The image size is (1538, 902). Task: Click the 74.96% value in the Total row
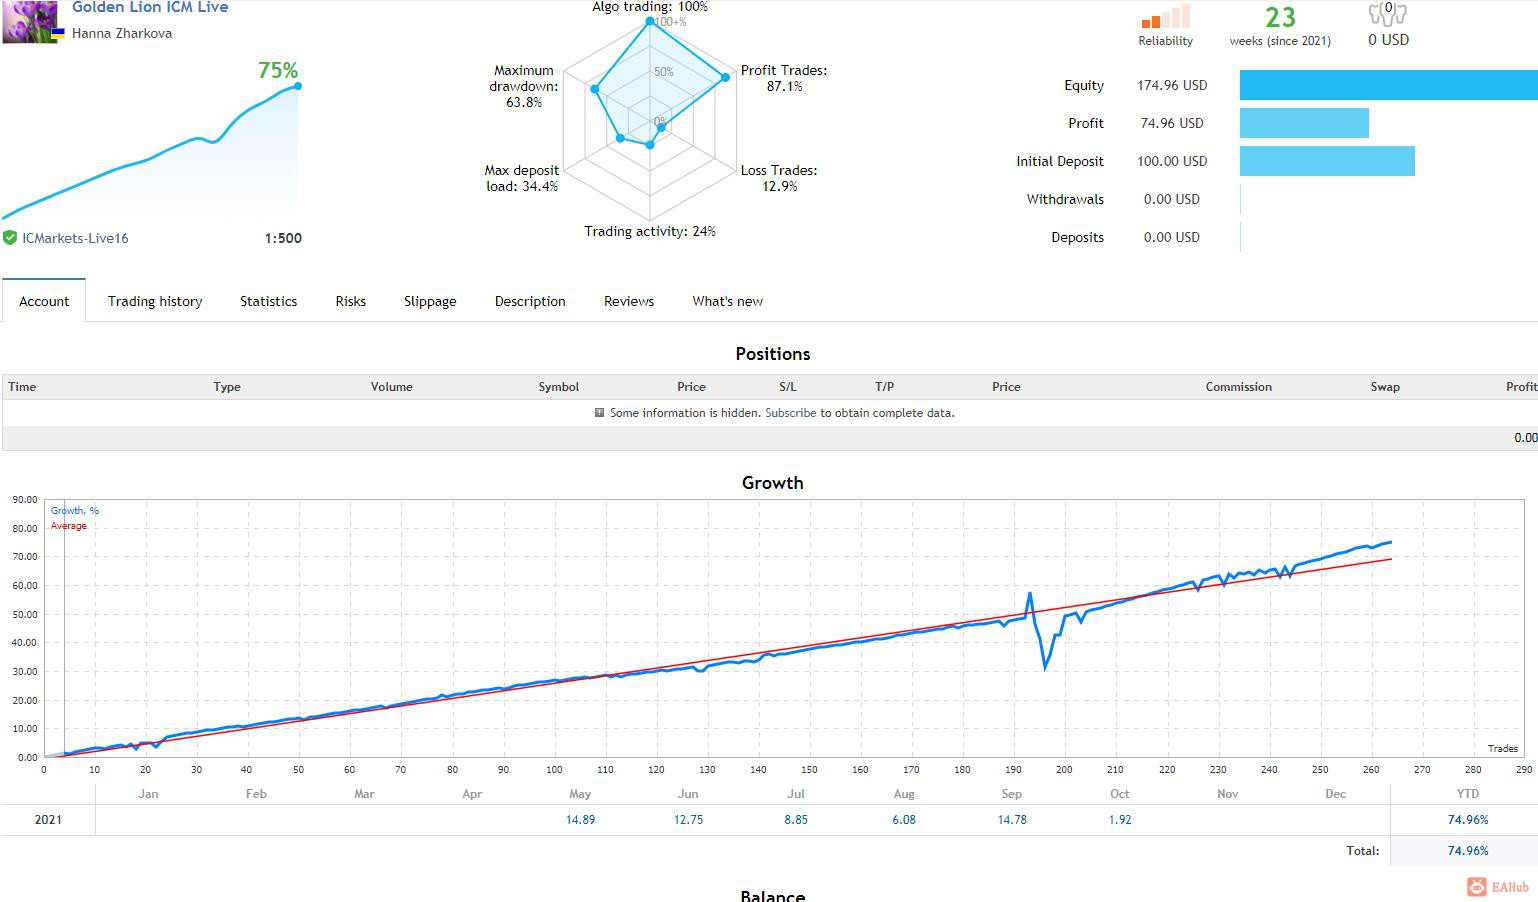(x=1467, y=851)
